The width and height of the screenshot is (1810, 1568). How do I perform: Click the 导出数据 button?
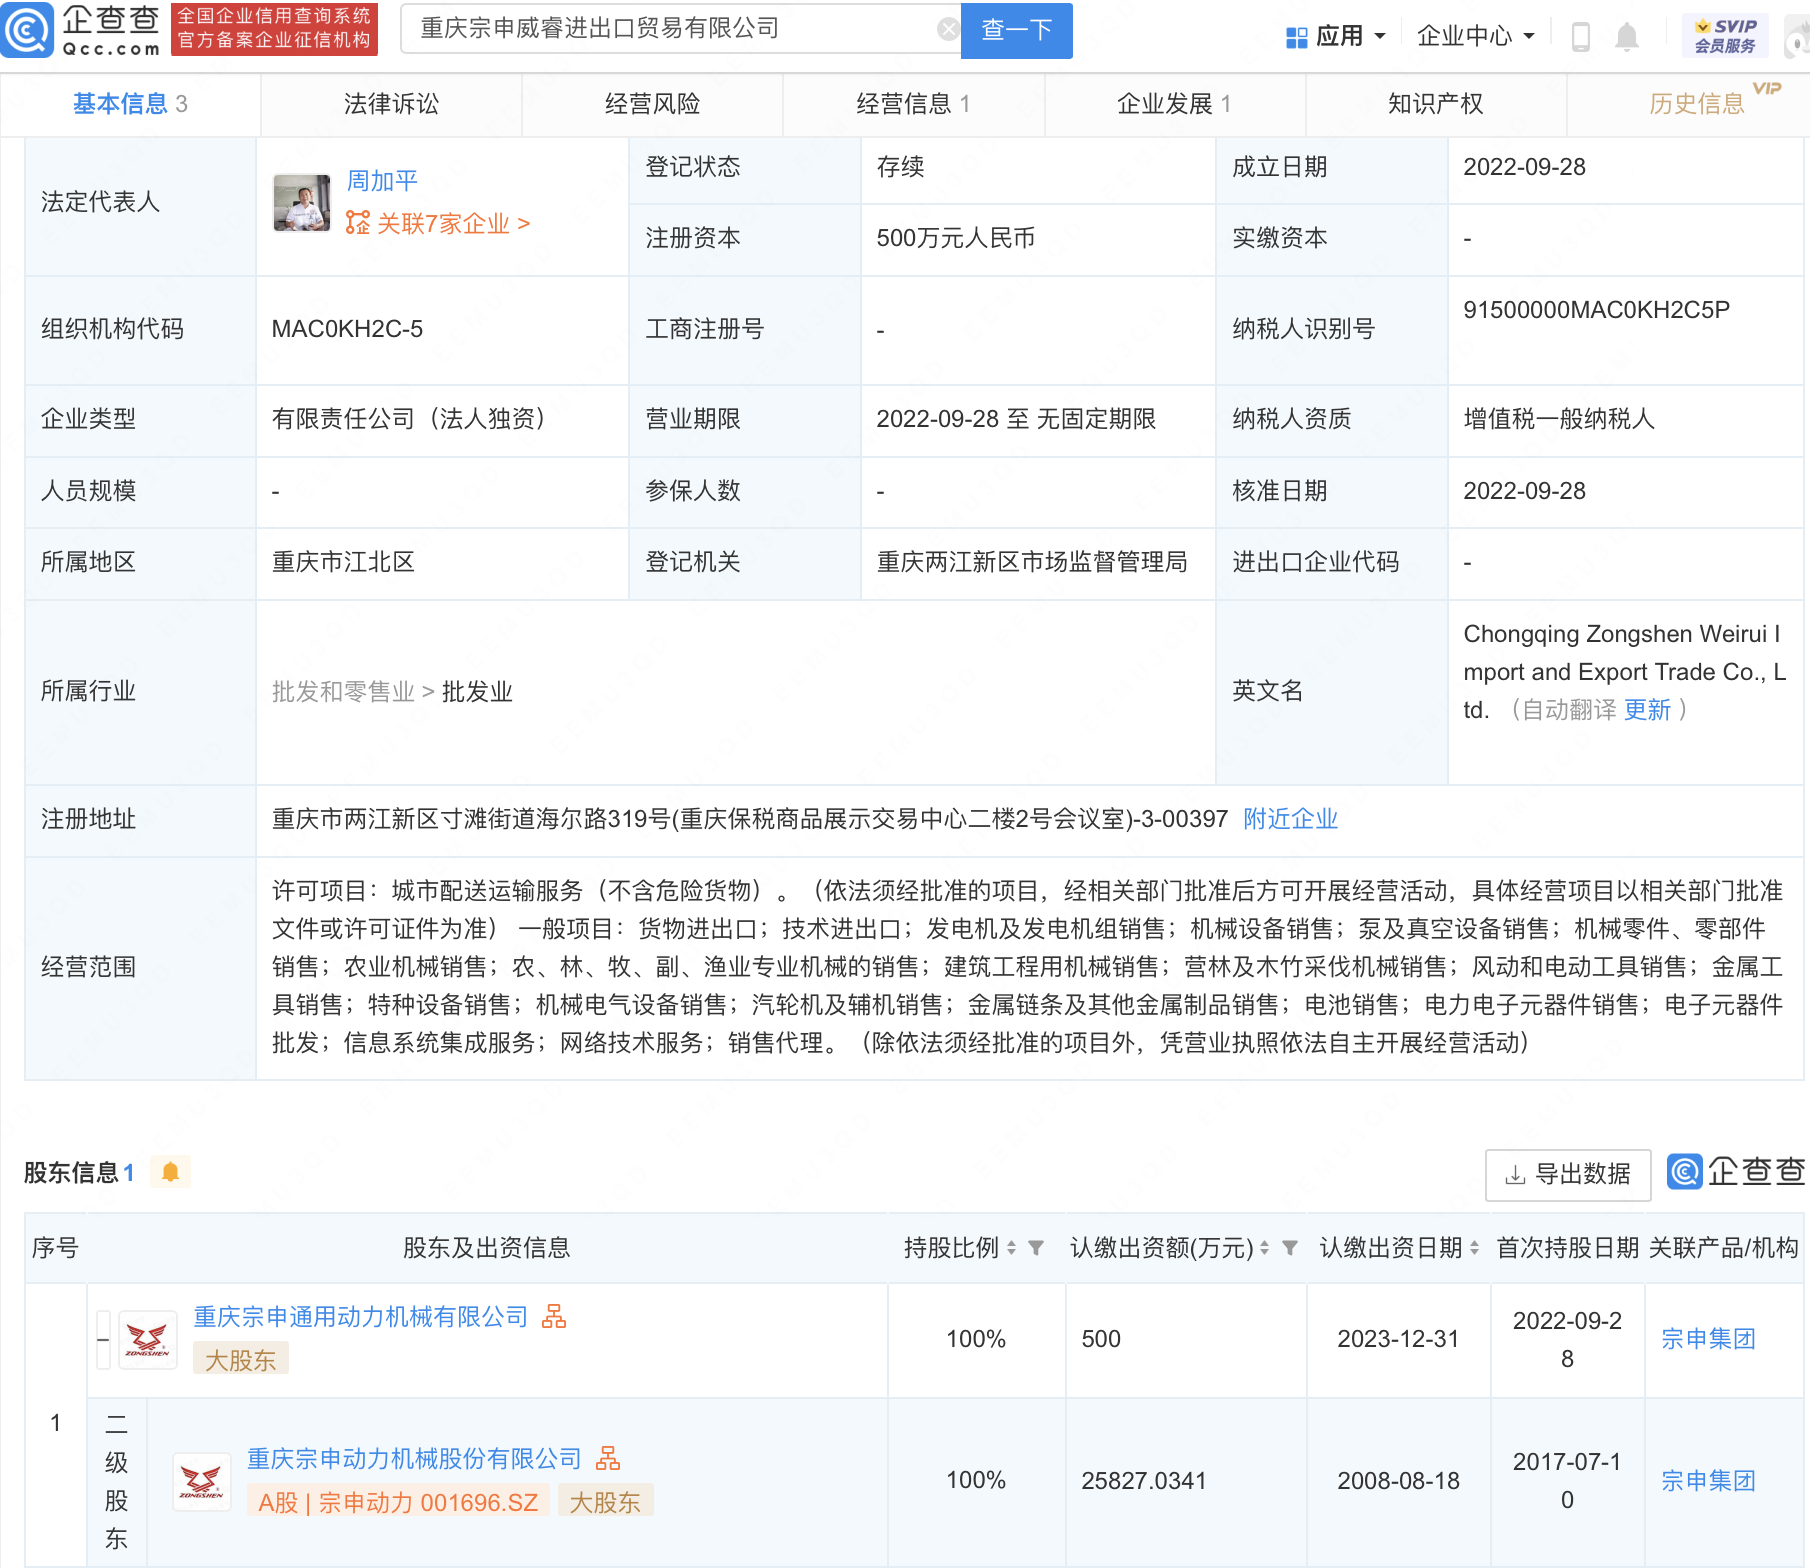1568,1174
